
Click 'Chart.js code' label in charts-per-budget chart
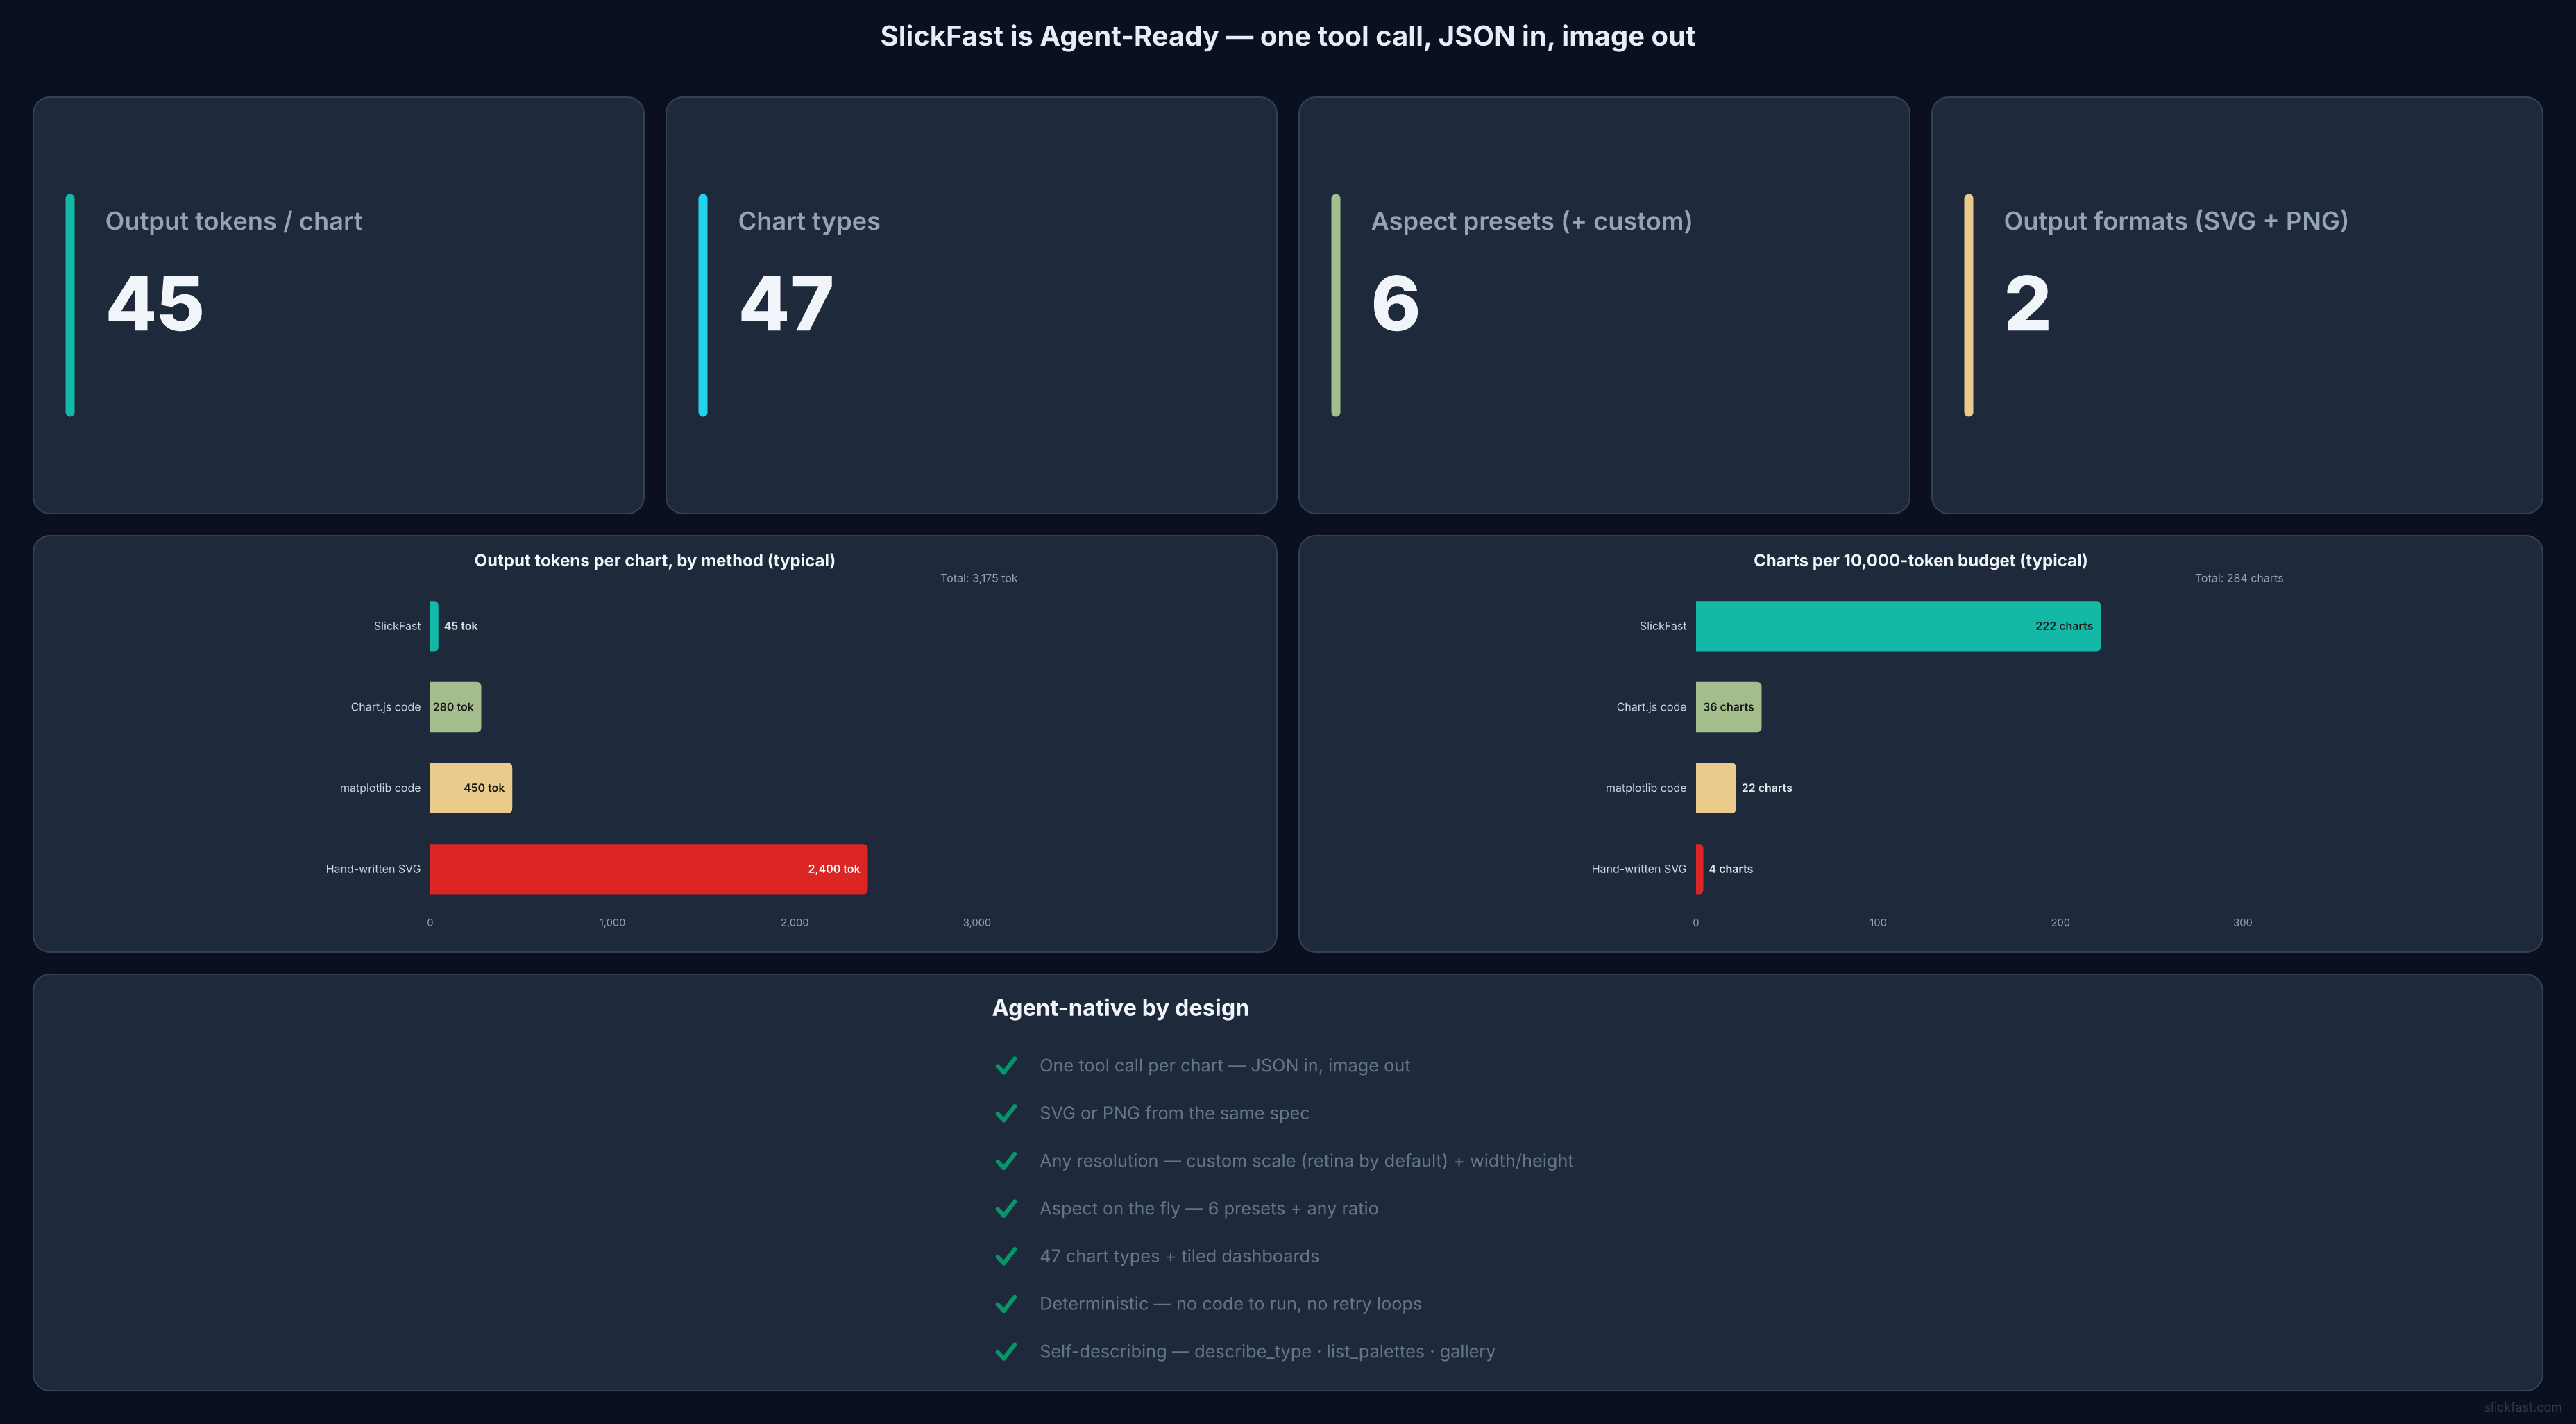pyautogui.click(x=1652, y=707)
